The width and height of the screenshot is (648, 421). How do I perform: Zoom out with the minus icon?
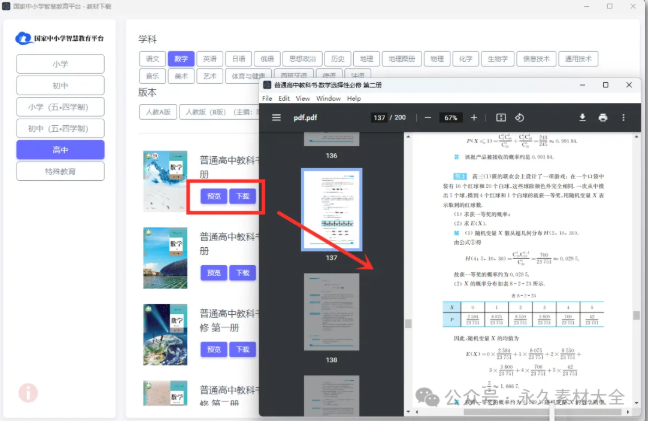click(428, 118)
